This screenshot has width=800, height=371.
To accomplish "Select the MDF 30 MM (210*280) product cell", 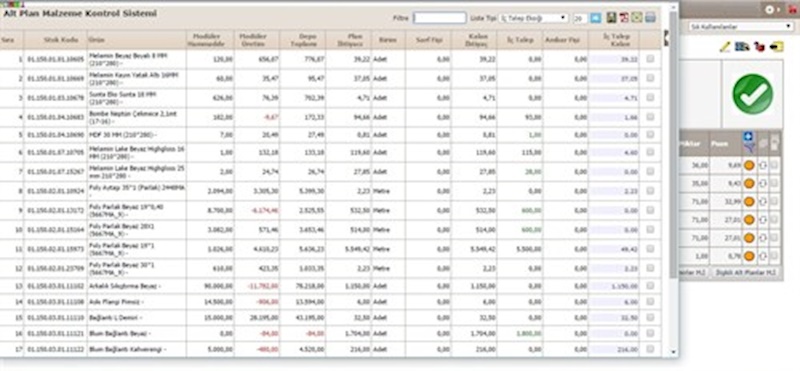I will [x=137, y=135].
